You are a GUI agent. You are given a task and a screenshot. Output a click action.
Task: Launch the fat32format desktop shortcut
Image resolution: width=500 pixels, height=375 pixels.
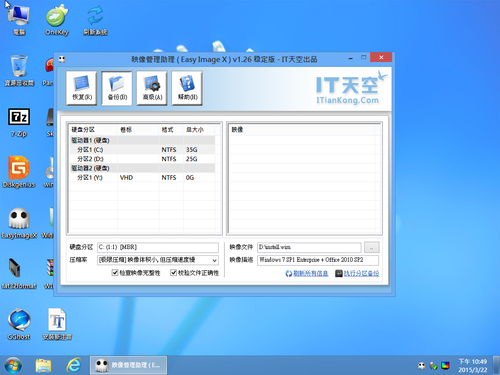click(19, 274)
